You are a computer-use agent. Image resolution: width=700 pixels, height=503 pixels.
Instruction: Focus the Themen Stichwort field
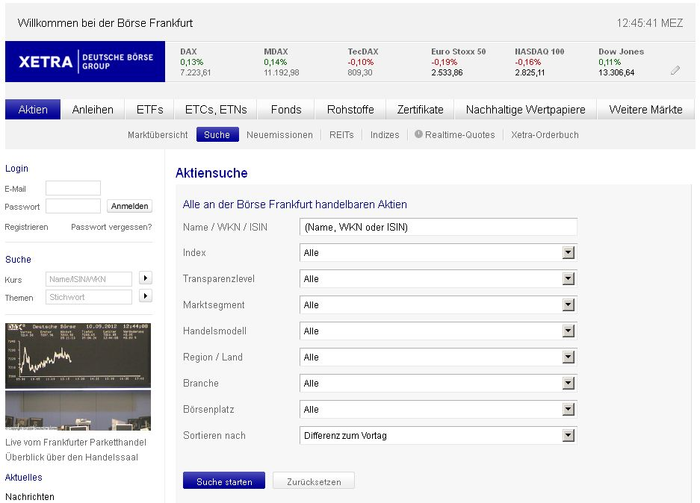click(89, 297)
